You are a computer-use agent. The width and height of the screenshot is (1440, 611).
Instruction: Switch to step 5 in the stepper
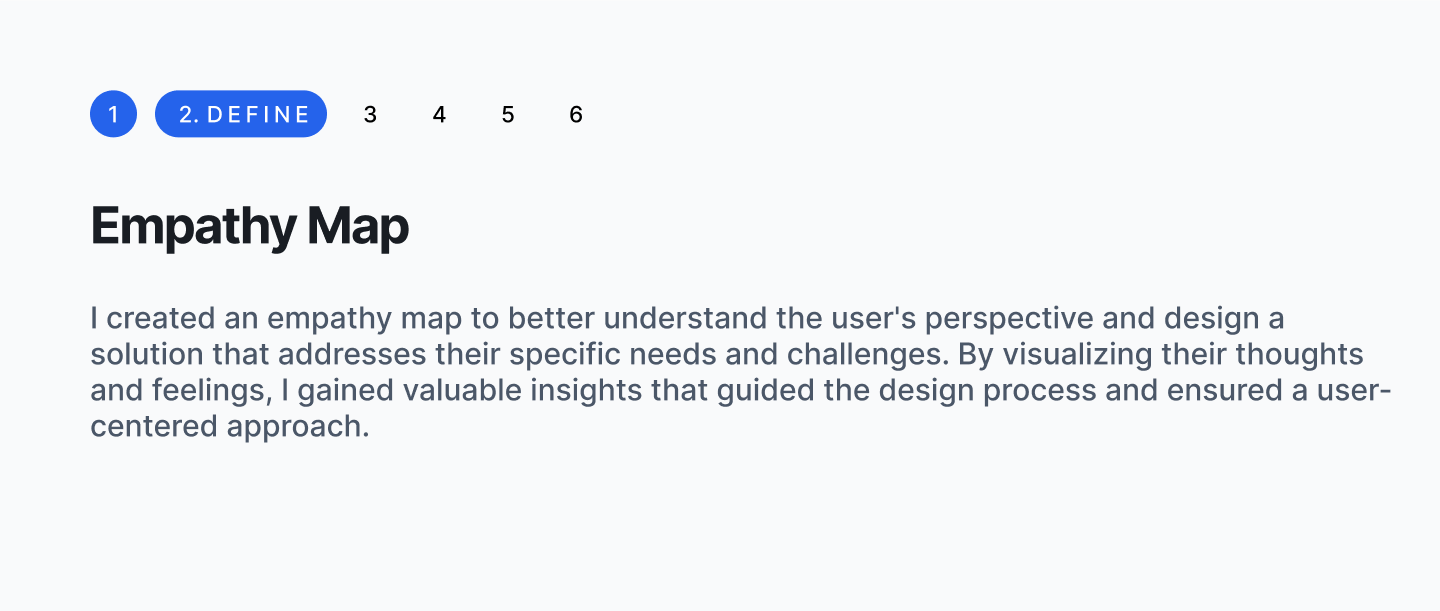click(x=508, y=114)
